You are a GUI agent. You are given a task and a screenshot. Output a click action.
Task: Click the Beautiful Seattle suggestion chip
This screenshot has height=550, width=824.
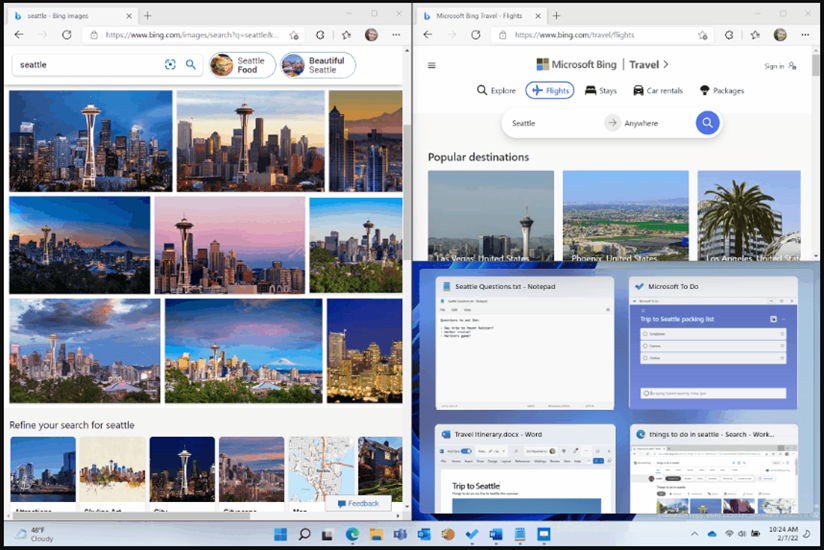point(318,65)
